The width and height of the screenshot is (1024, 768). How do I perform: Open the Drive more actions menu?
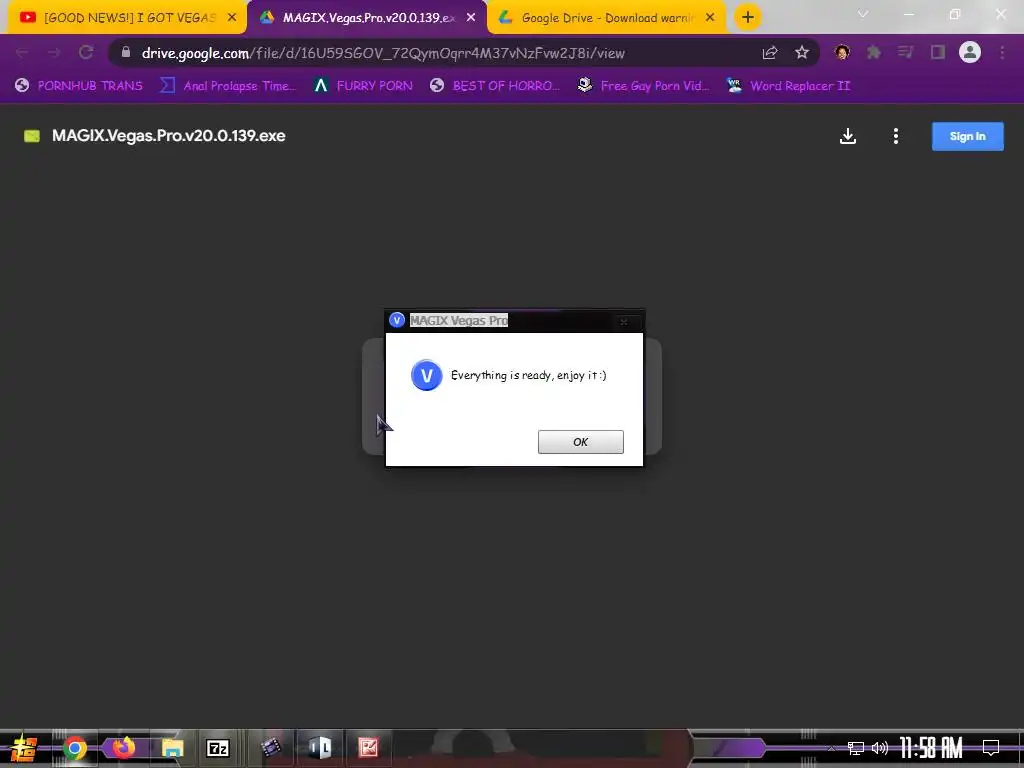click(896, 136)
